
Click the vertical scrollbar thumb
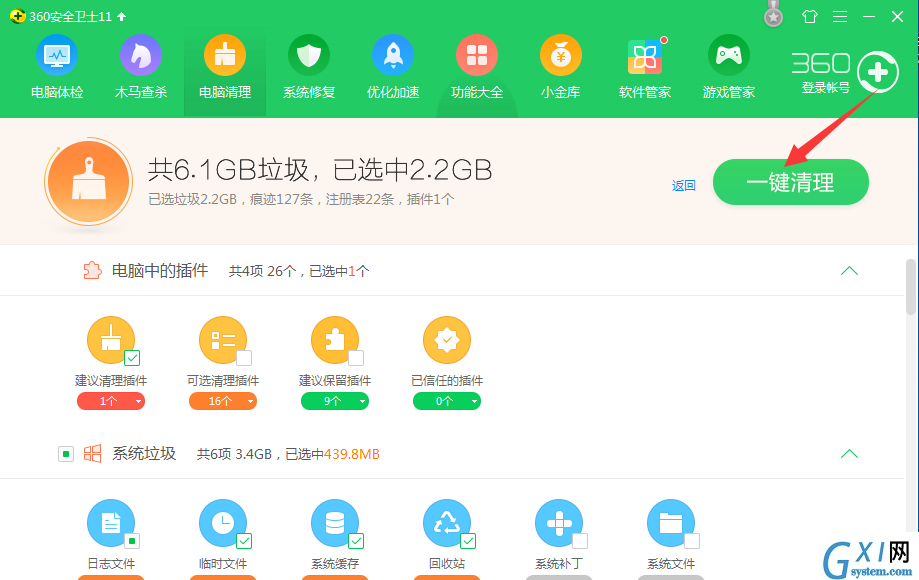click(x=911, y=287)
